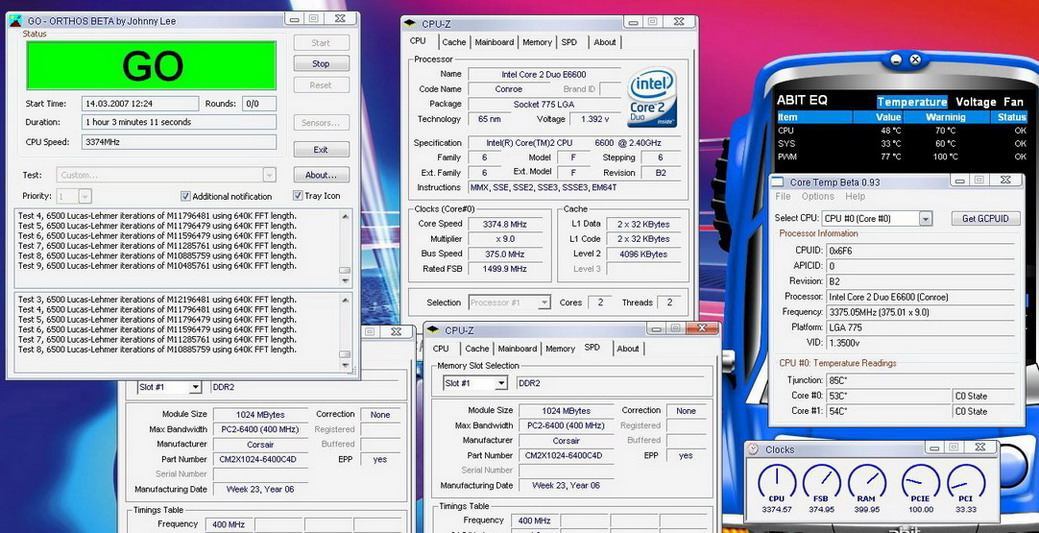
Task: Click the Intel Core 2 Duo logo
Action: (652, 97)
